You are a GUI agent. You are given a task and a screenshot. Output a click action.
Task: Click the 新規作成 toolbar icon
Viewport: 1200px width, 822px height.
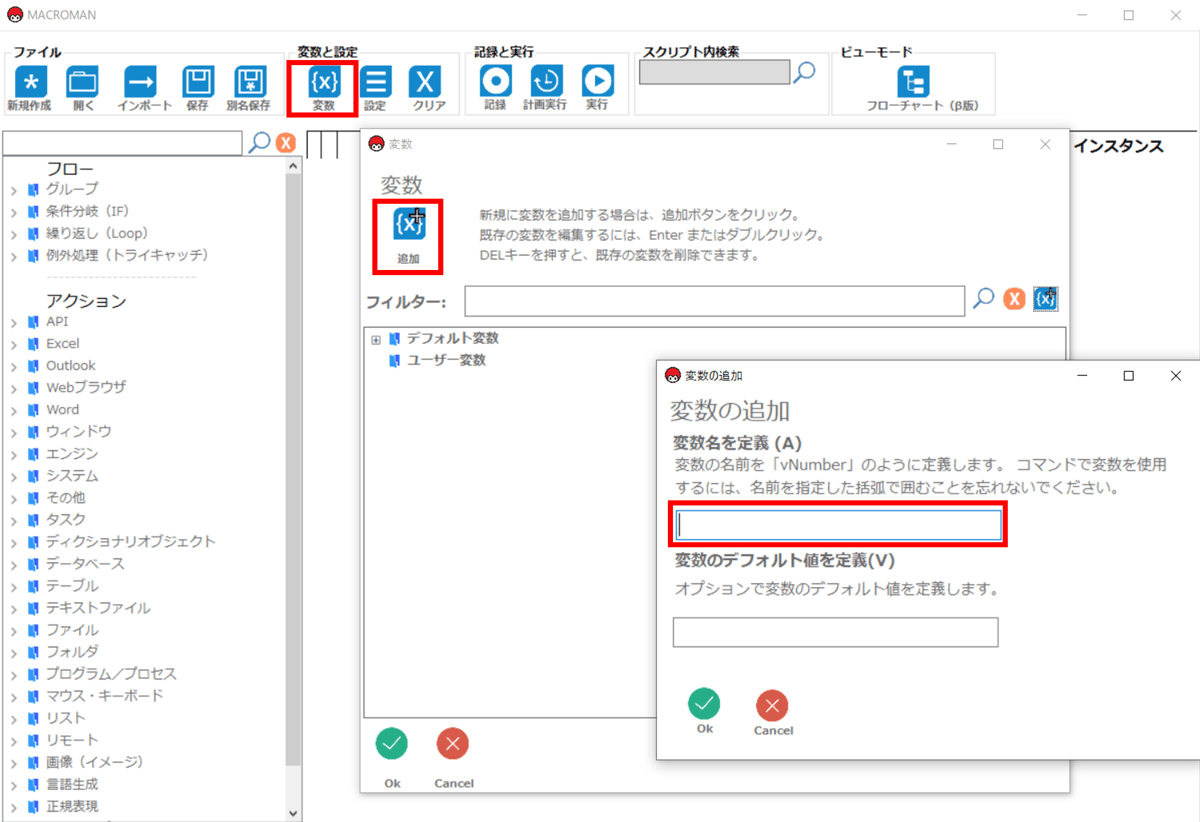tap(30, 82)
